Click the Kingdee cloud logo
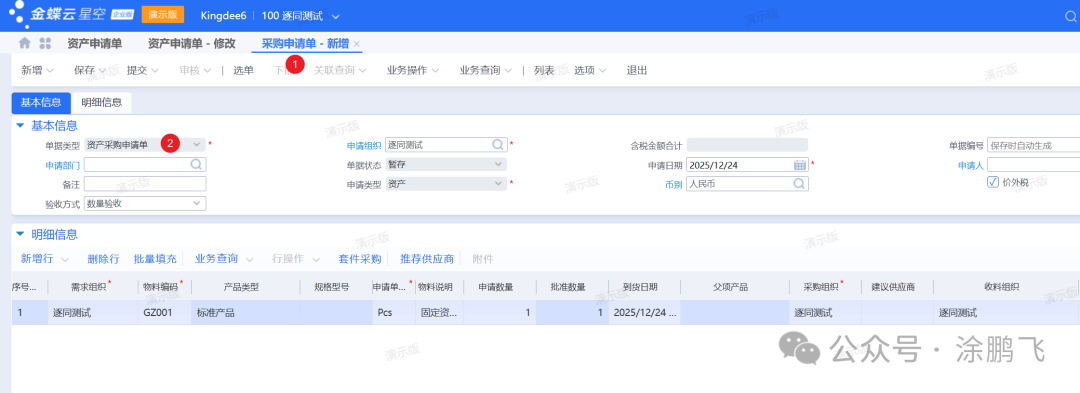This screenshot has height=393, width=1080. 71,15
